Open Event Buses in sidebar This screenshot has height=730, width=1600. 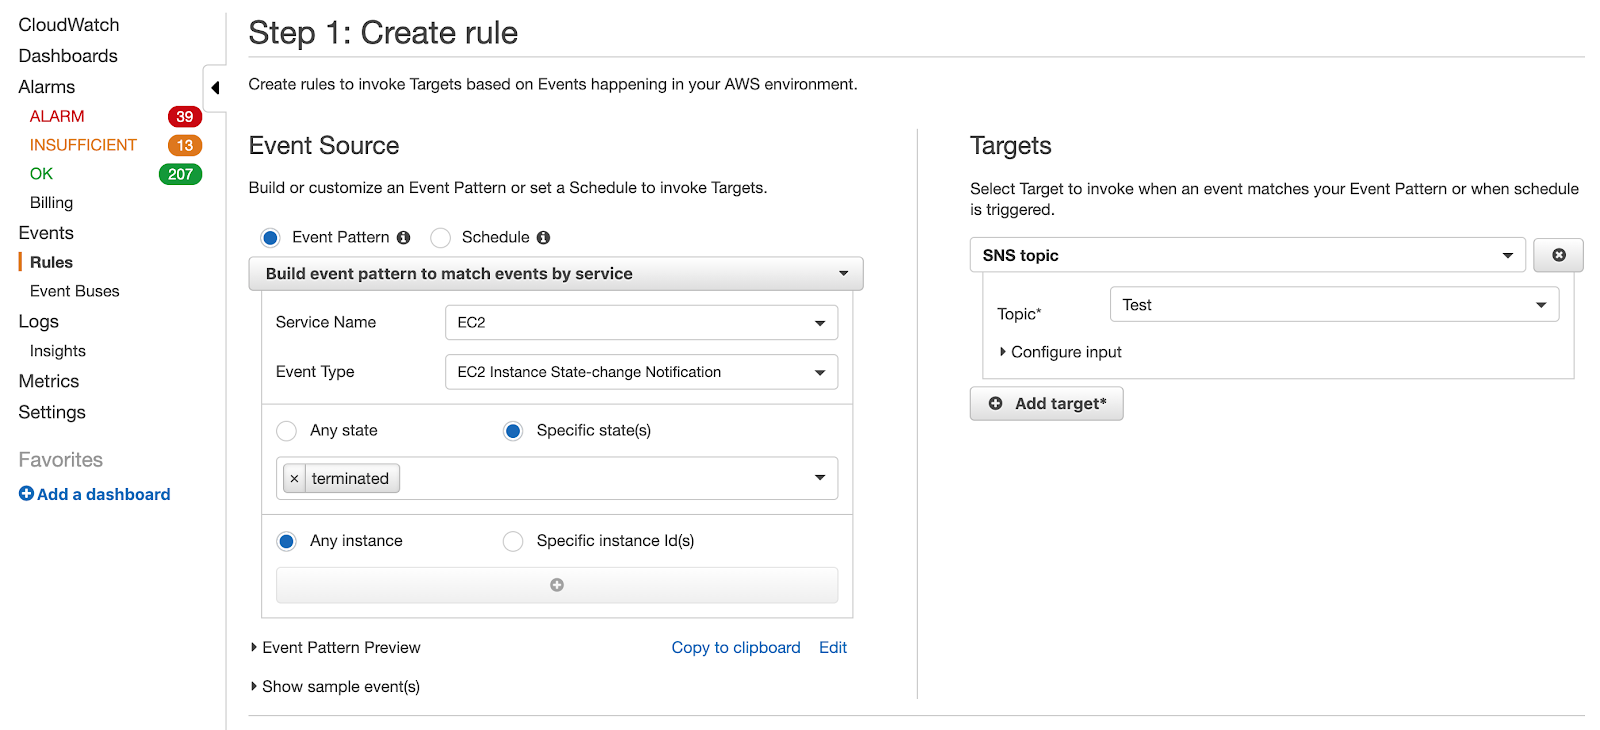point(74,291)
